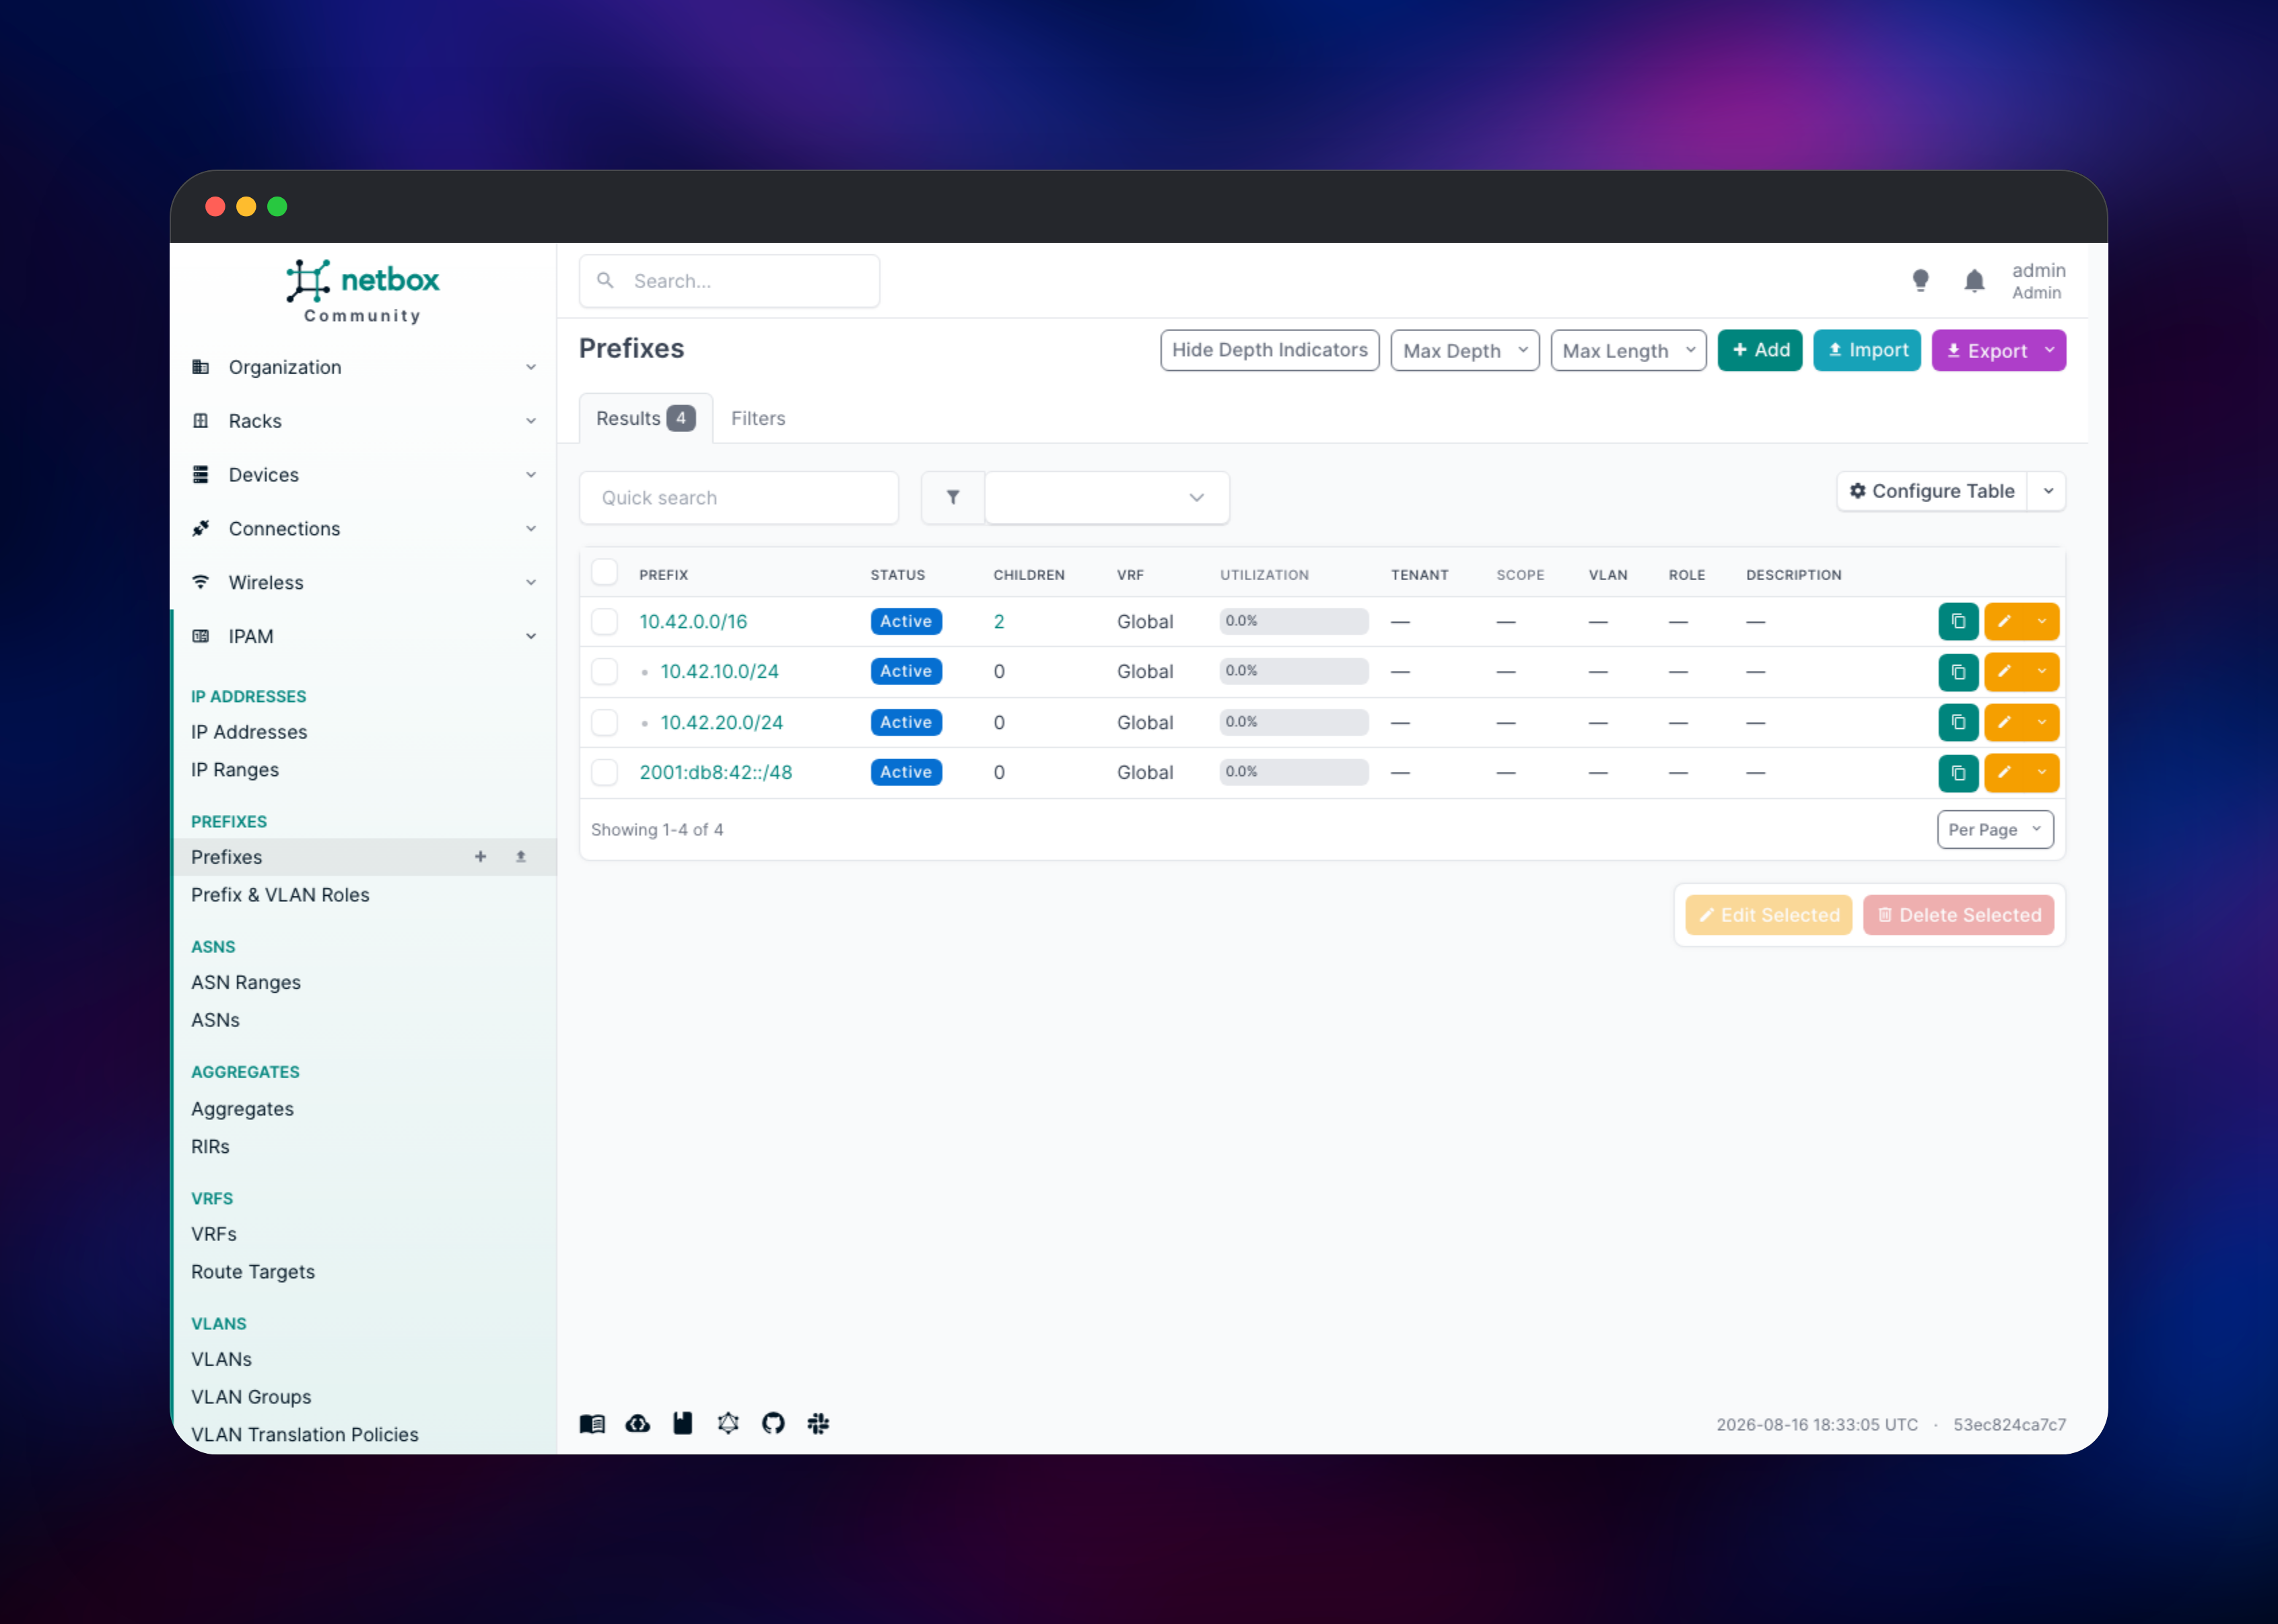This screenshot has height=1624, width=2278.
Task: Click Configure Table button
Action: pyautogui.click(x=1932, y=491)
